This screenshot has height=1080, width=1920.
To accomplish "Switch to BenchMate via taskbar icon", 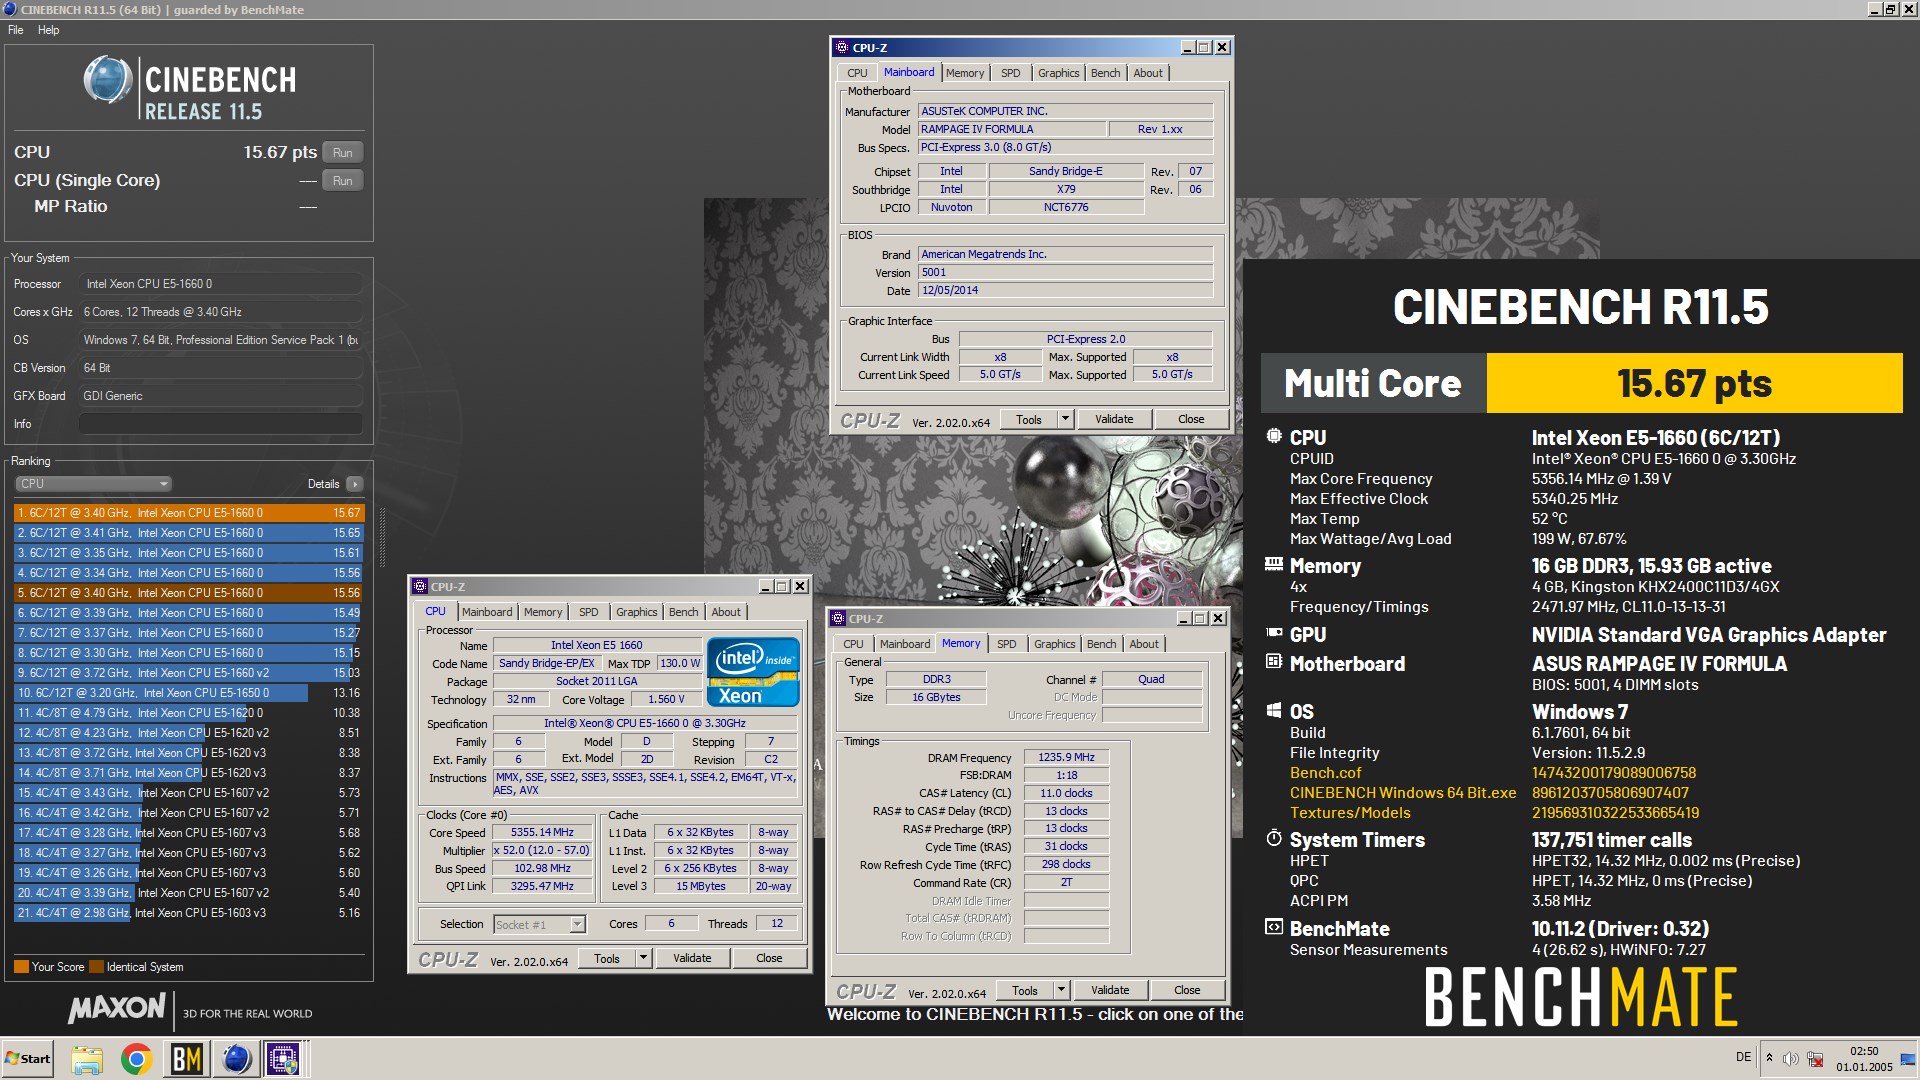I will pos(187,1059).
